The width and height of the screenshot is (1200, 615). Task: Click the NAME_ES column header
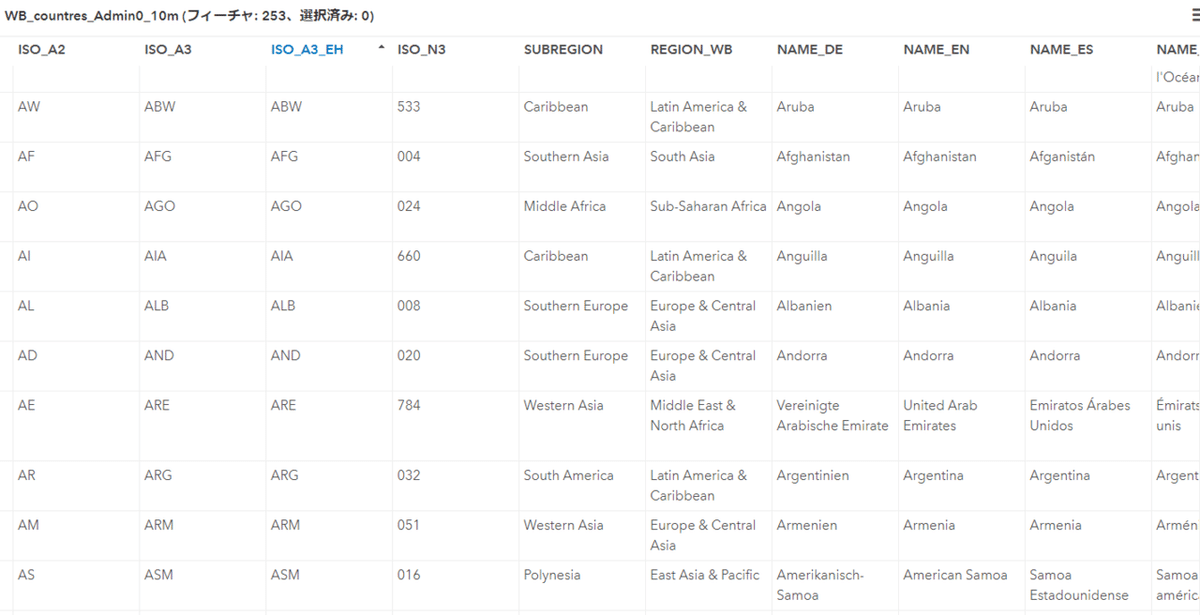[1061, 49]
